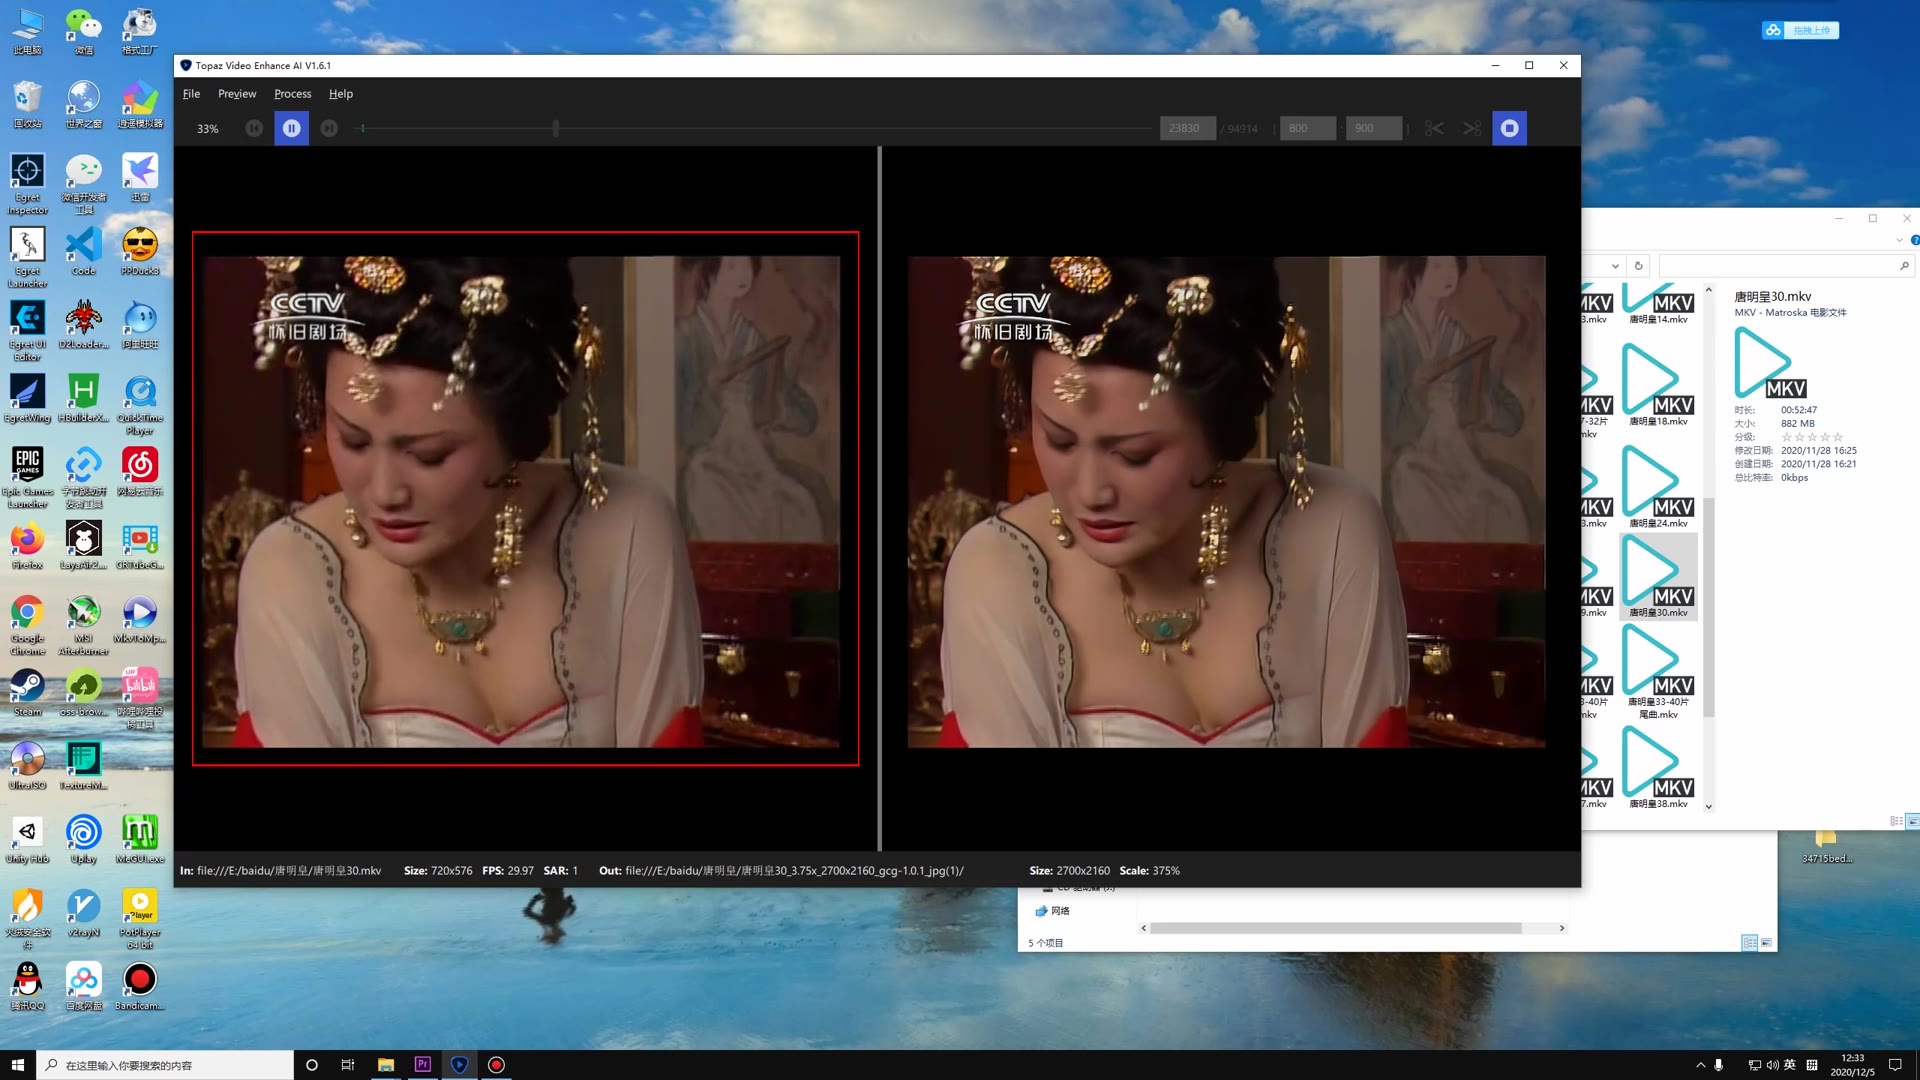Show hidden system tray icons
Screen dimensions: 1920x1080
tap(1700, 1065)
